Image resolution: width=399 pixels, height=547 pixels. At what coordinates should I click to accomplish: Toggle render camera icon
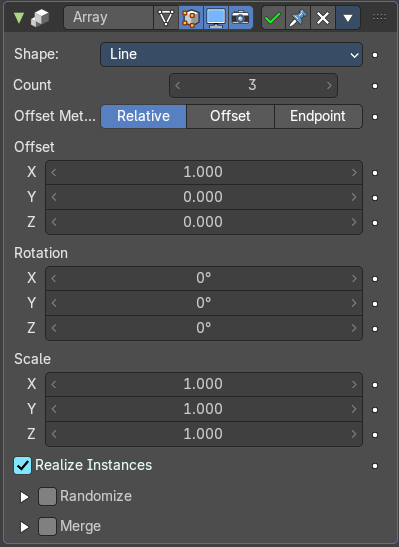pyautogui.click(x=241, y=17)
